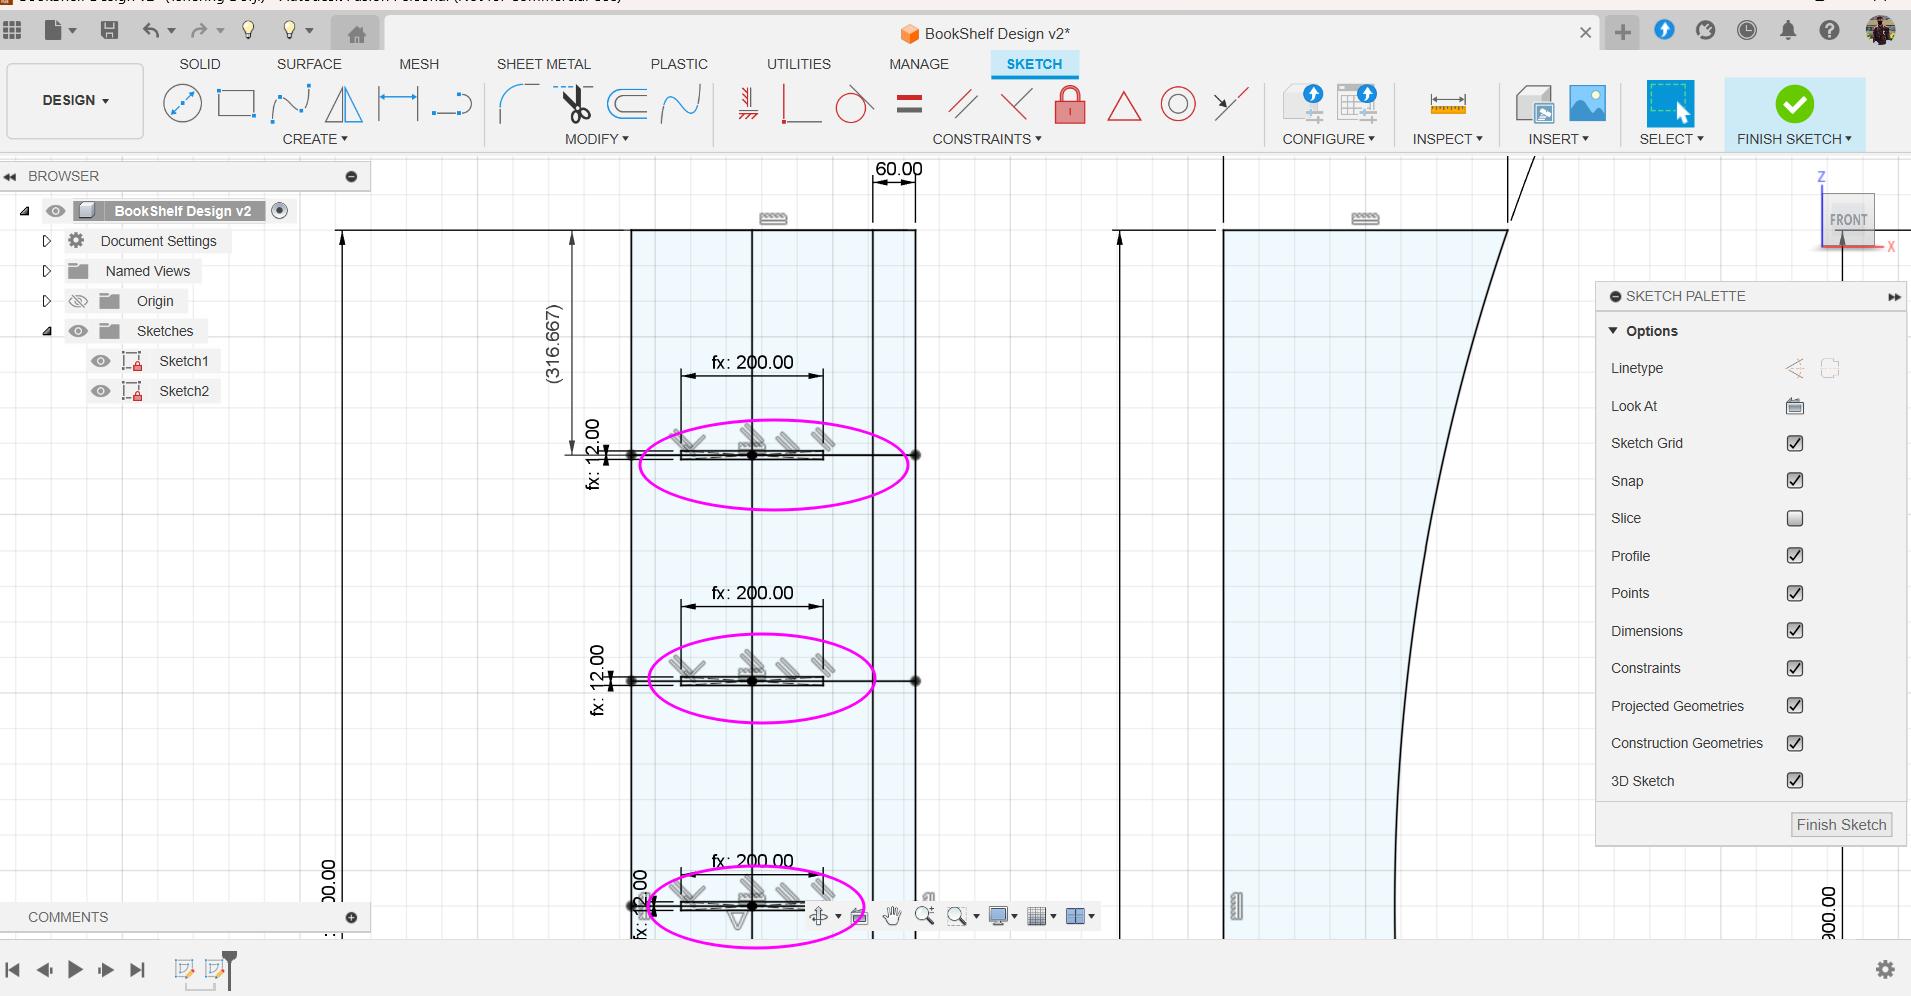1911x996 pixels.
Task: Open the DESIGN workspace dropdown
Action: pos(75,100)
